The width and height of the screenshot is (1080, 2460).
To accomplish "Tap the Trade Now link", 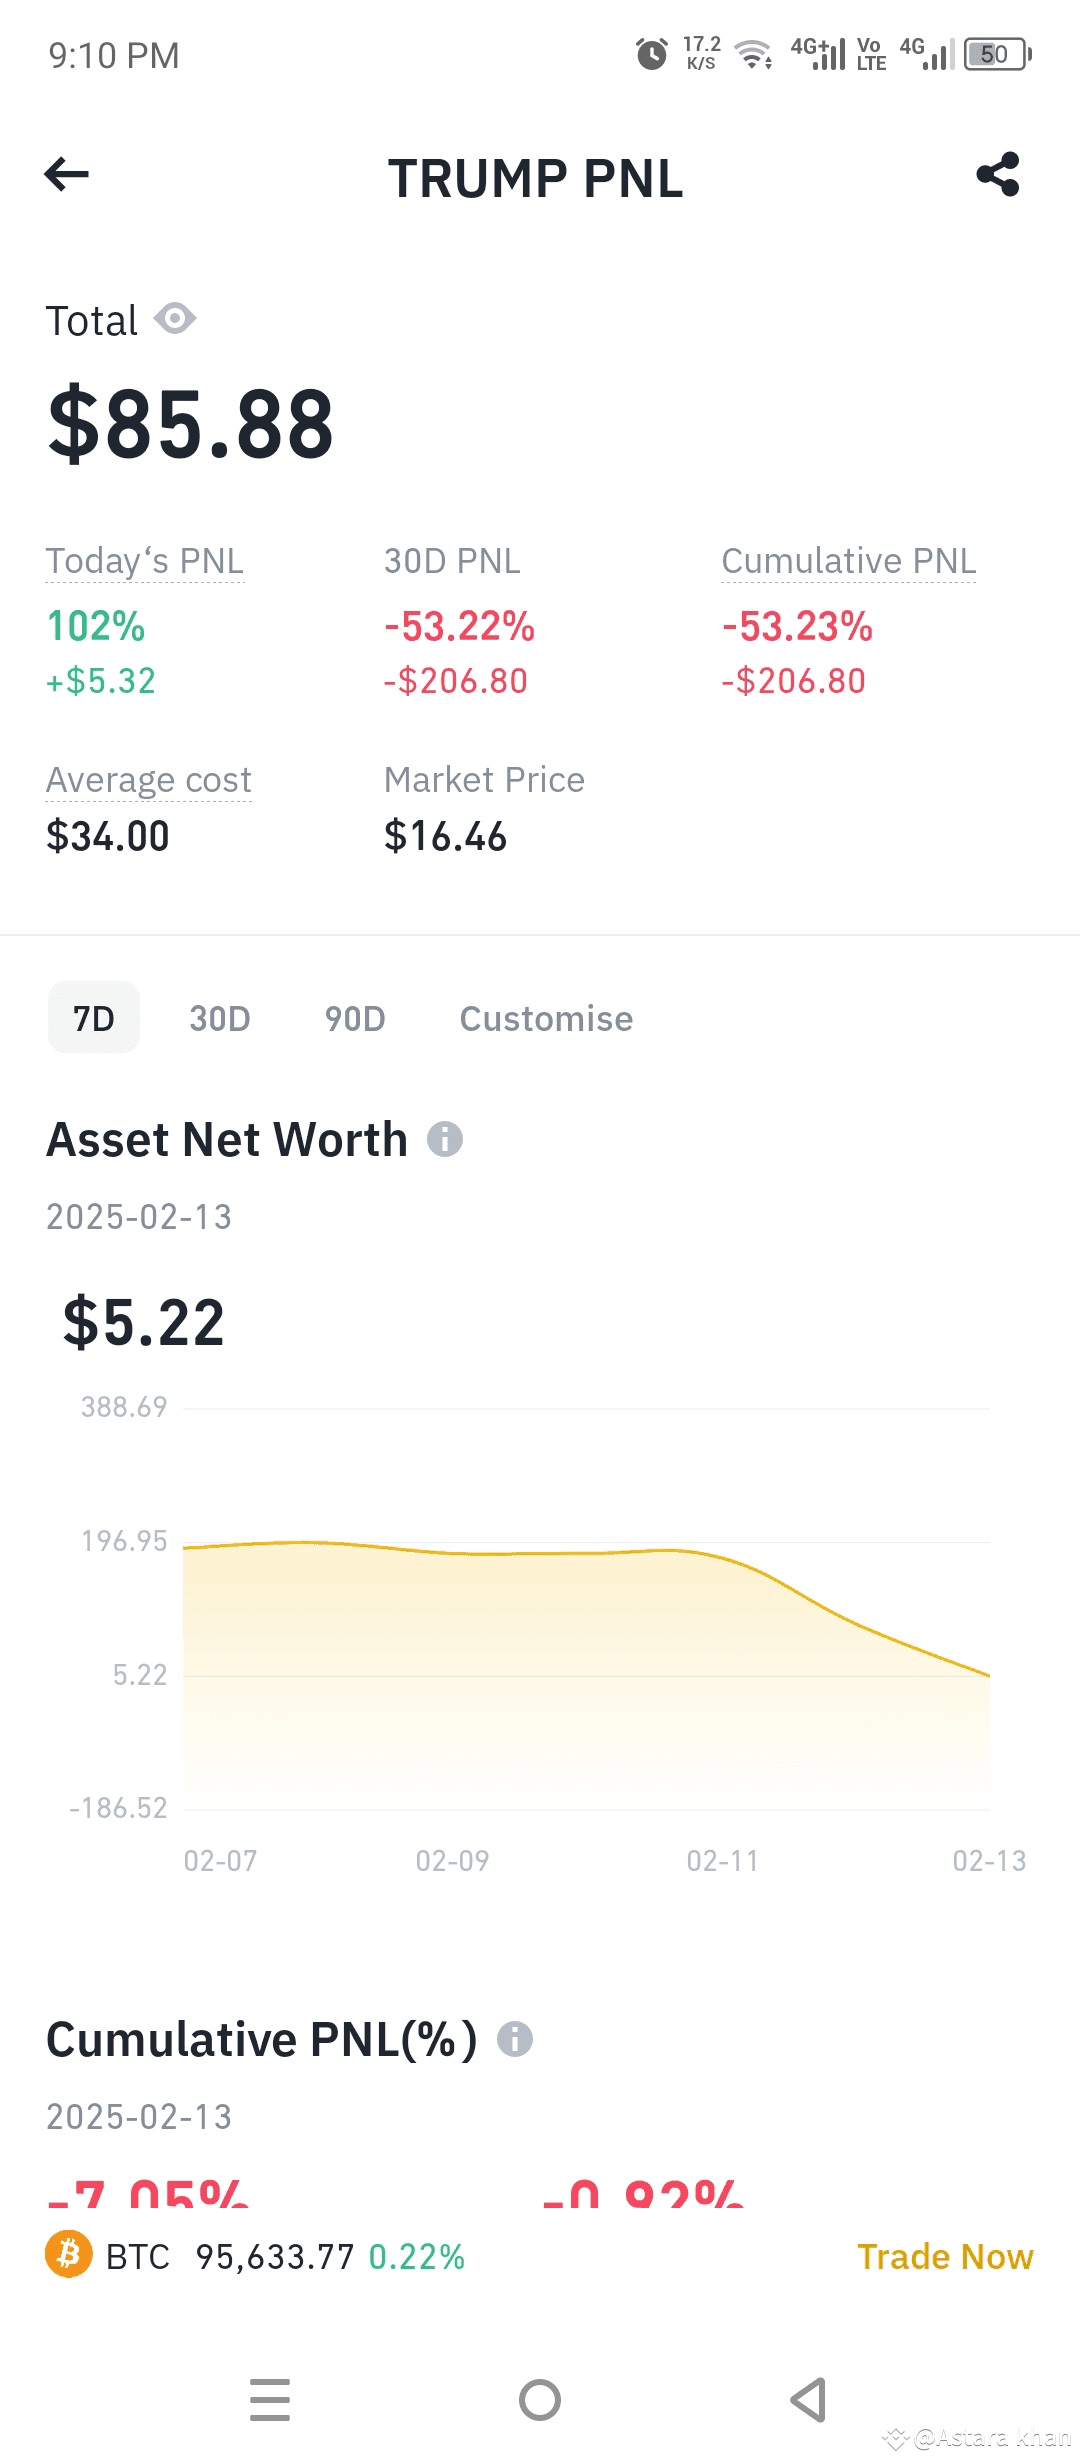I will (945, 2256).
